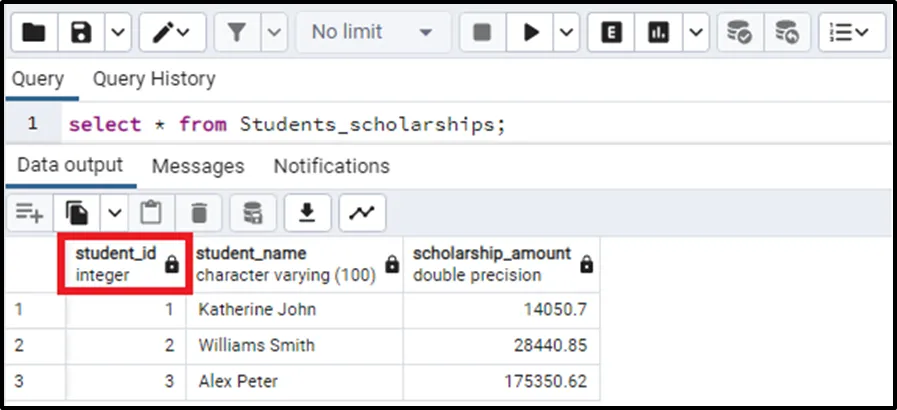897x410 pixels.
Task: Open the Edit pencil dropdown menu
Action: (x=172, y=33)
